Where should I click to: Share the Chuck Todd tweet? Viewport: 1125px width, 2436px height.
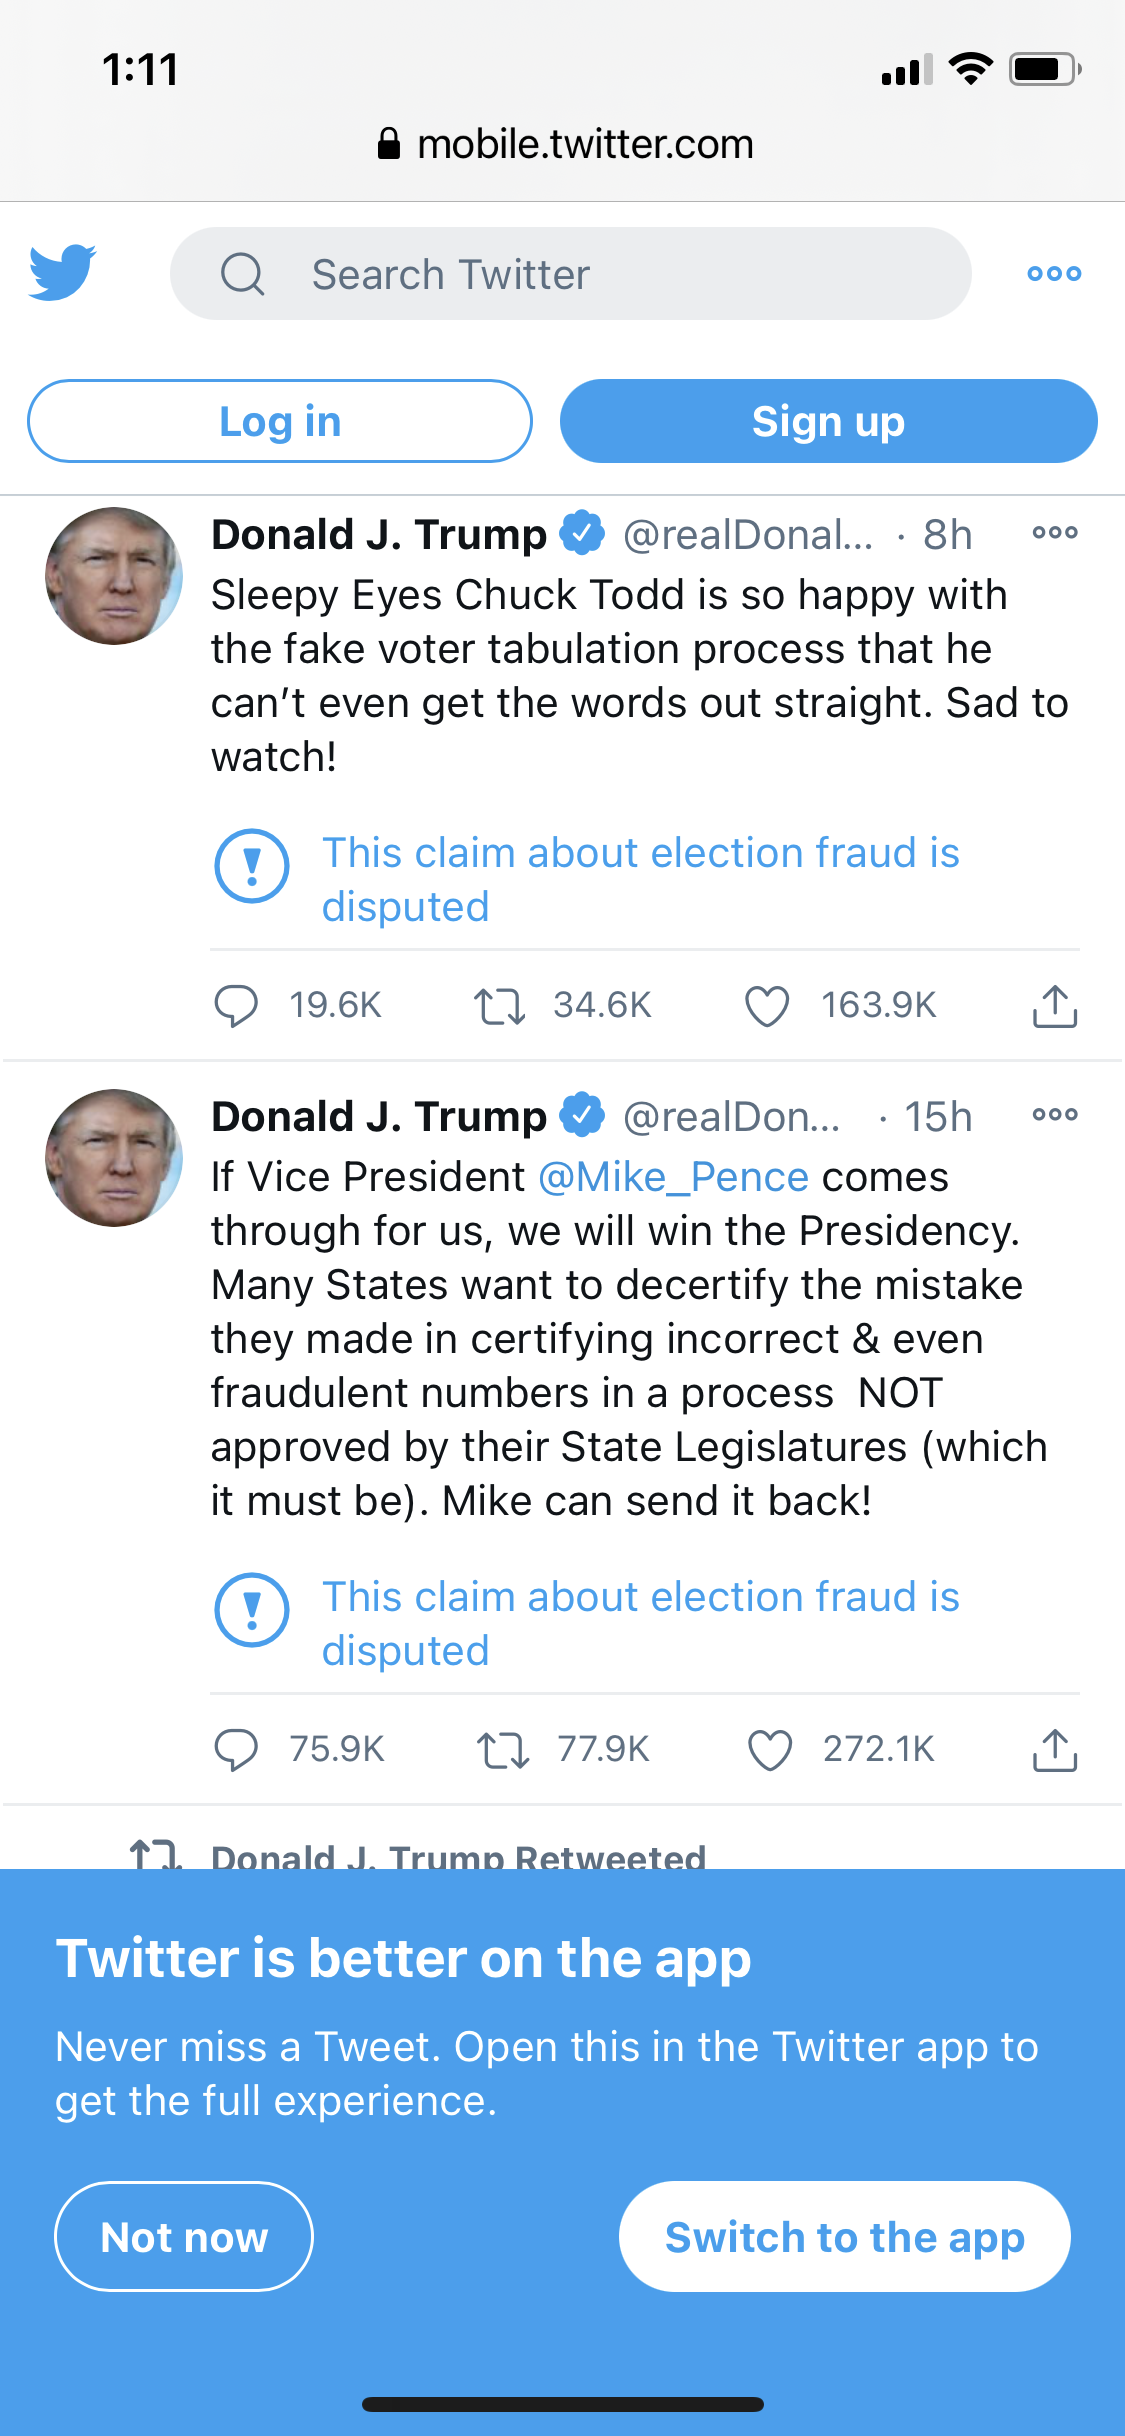(1054, 1006)
